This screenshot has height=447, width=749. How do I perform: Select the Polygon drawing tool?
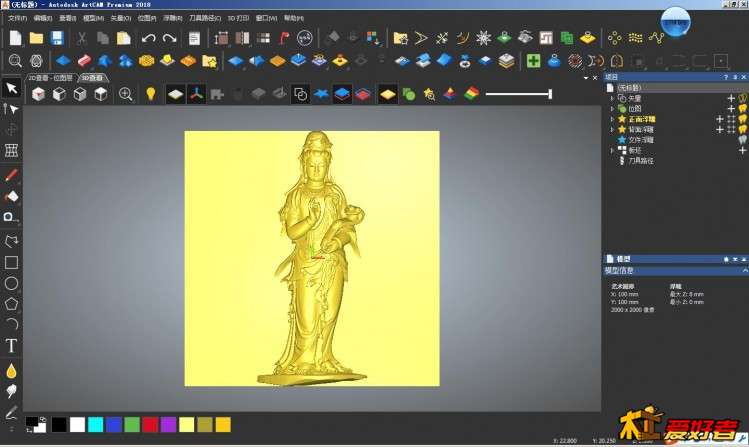pos(11,304)
